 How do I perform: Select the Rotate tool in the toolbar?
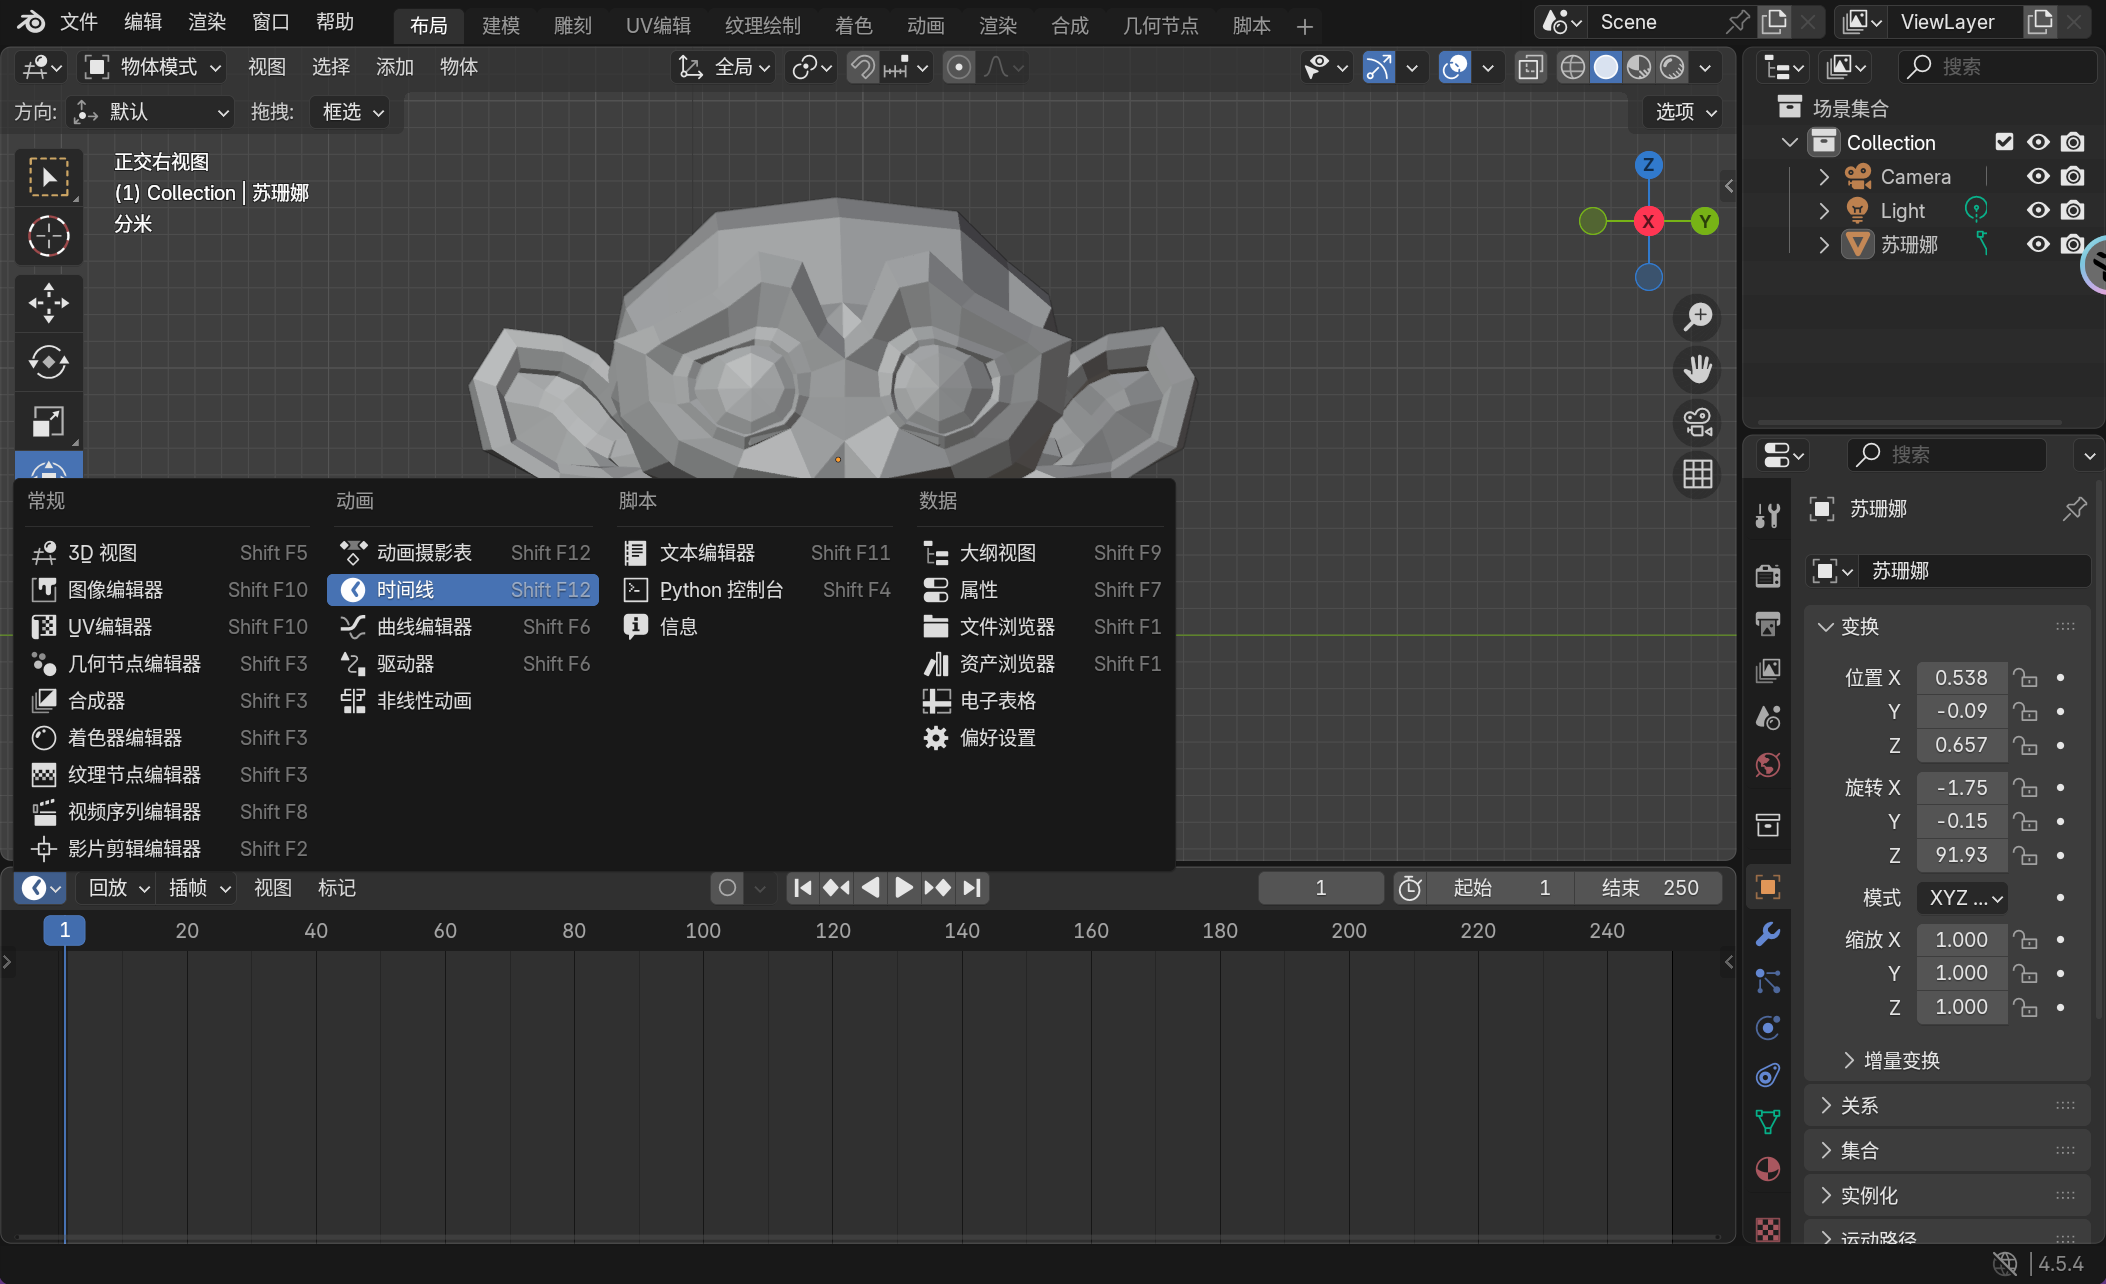pyautogui.click(x=48, y=362)
